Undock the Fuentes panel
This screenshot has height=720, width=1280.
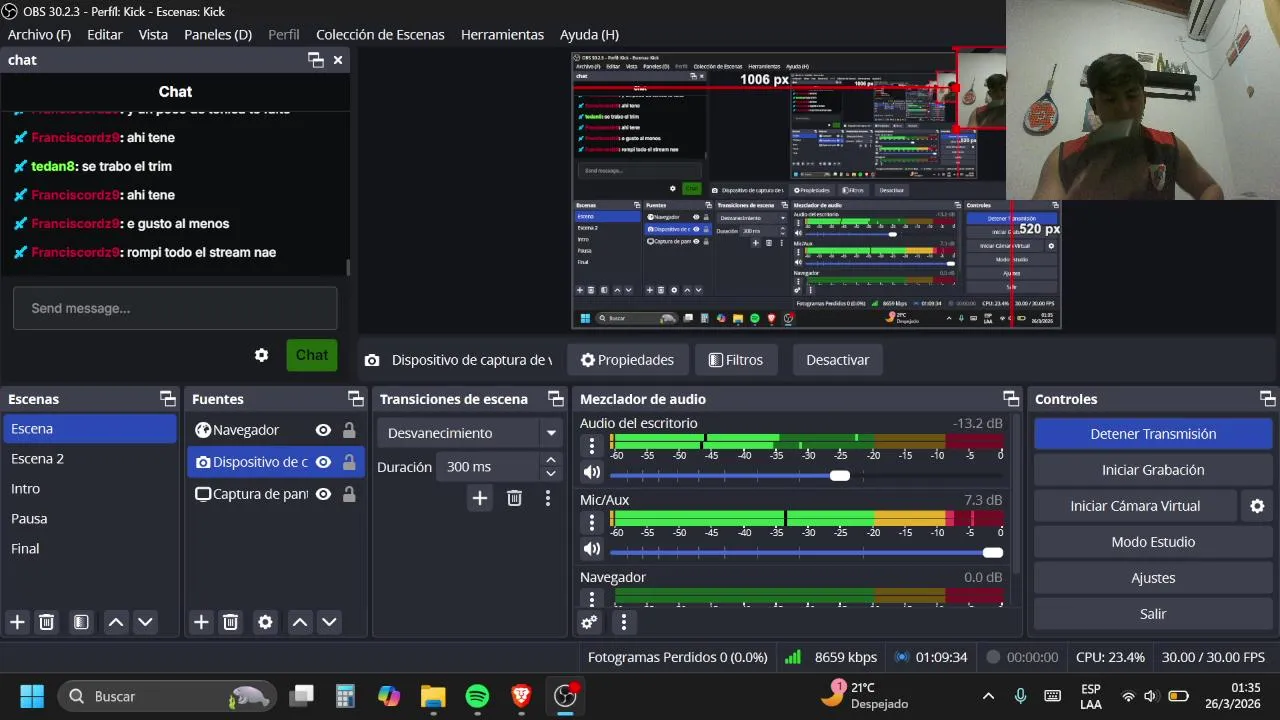click(x=354, y=399)
